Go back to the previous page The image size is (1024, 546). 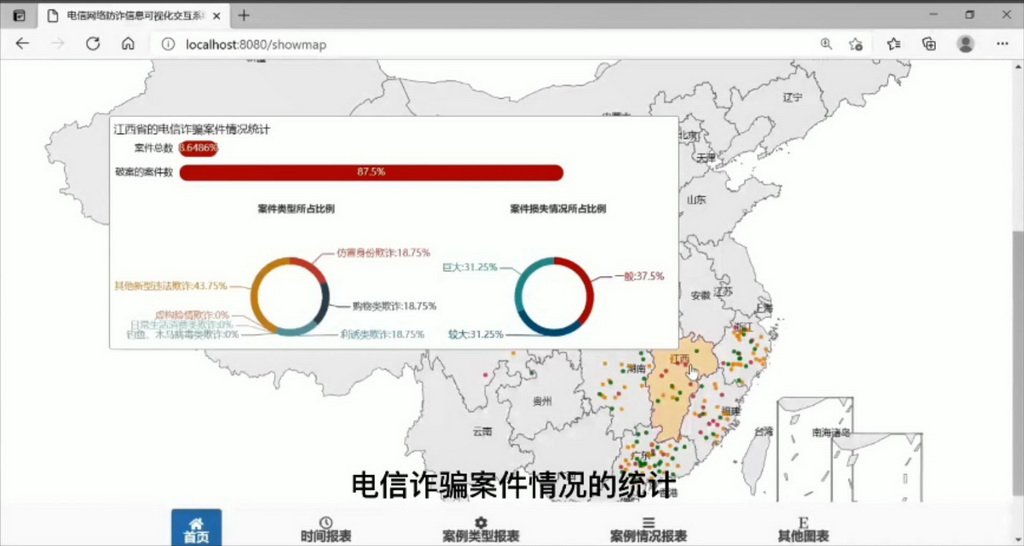point(22,44)
